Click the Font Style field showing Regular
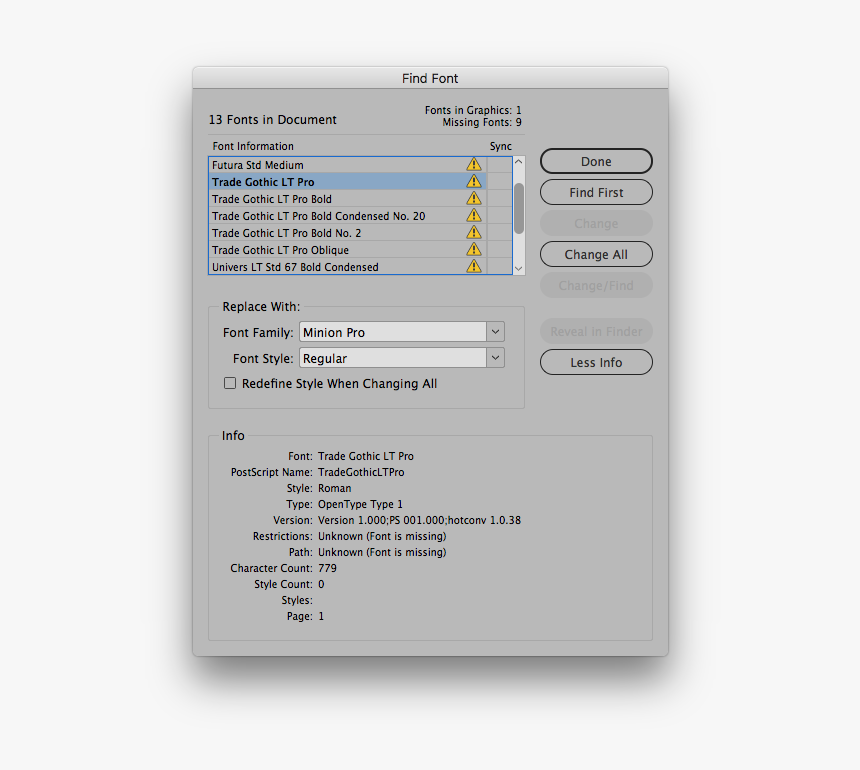Viewport: 860px width, 770px height. pos(393,358)
